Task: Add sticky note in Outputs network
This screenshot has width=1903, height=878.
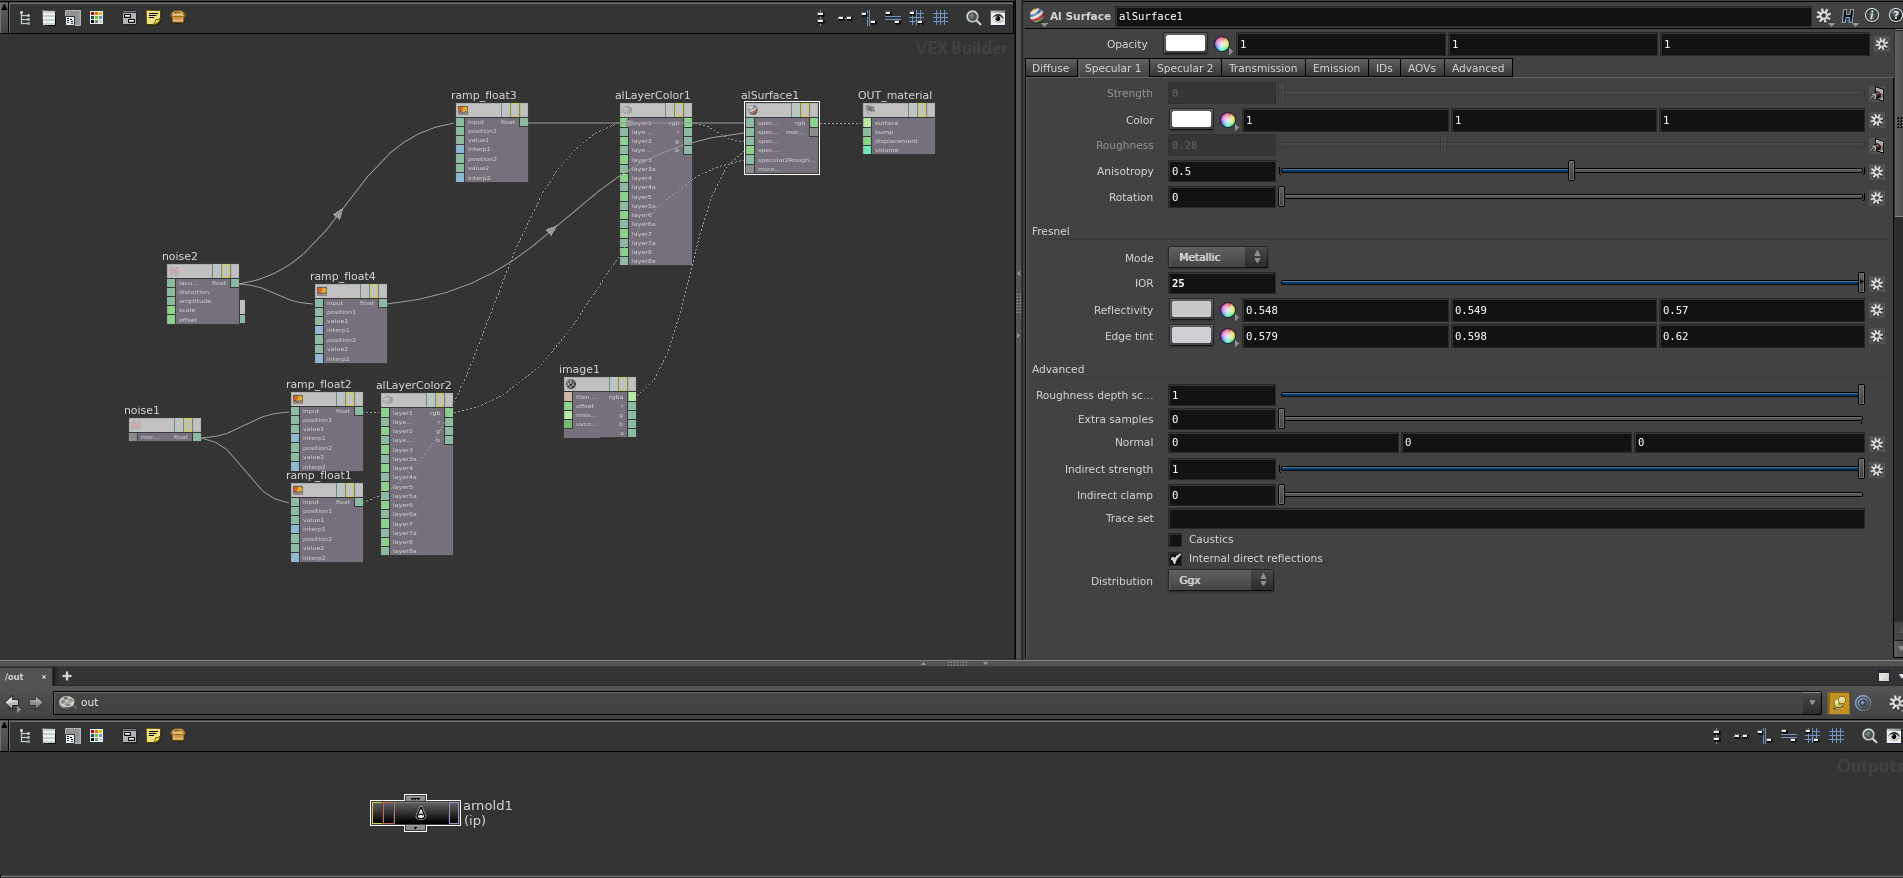Action: click(x=153, y=735)
